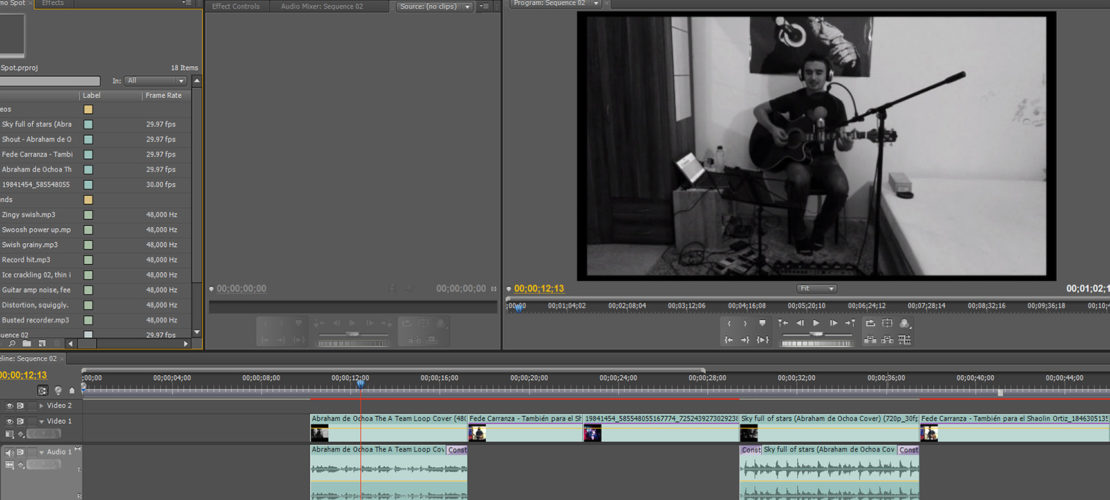Click the timeline playhead at 00;00;12;13

coord(361,381)
